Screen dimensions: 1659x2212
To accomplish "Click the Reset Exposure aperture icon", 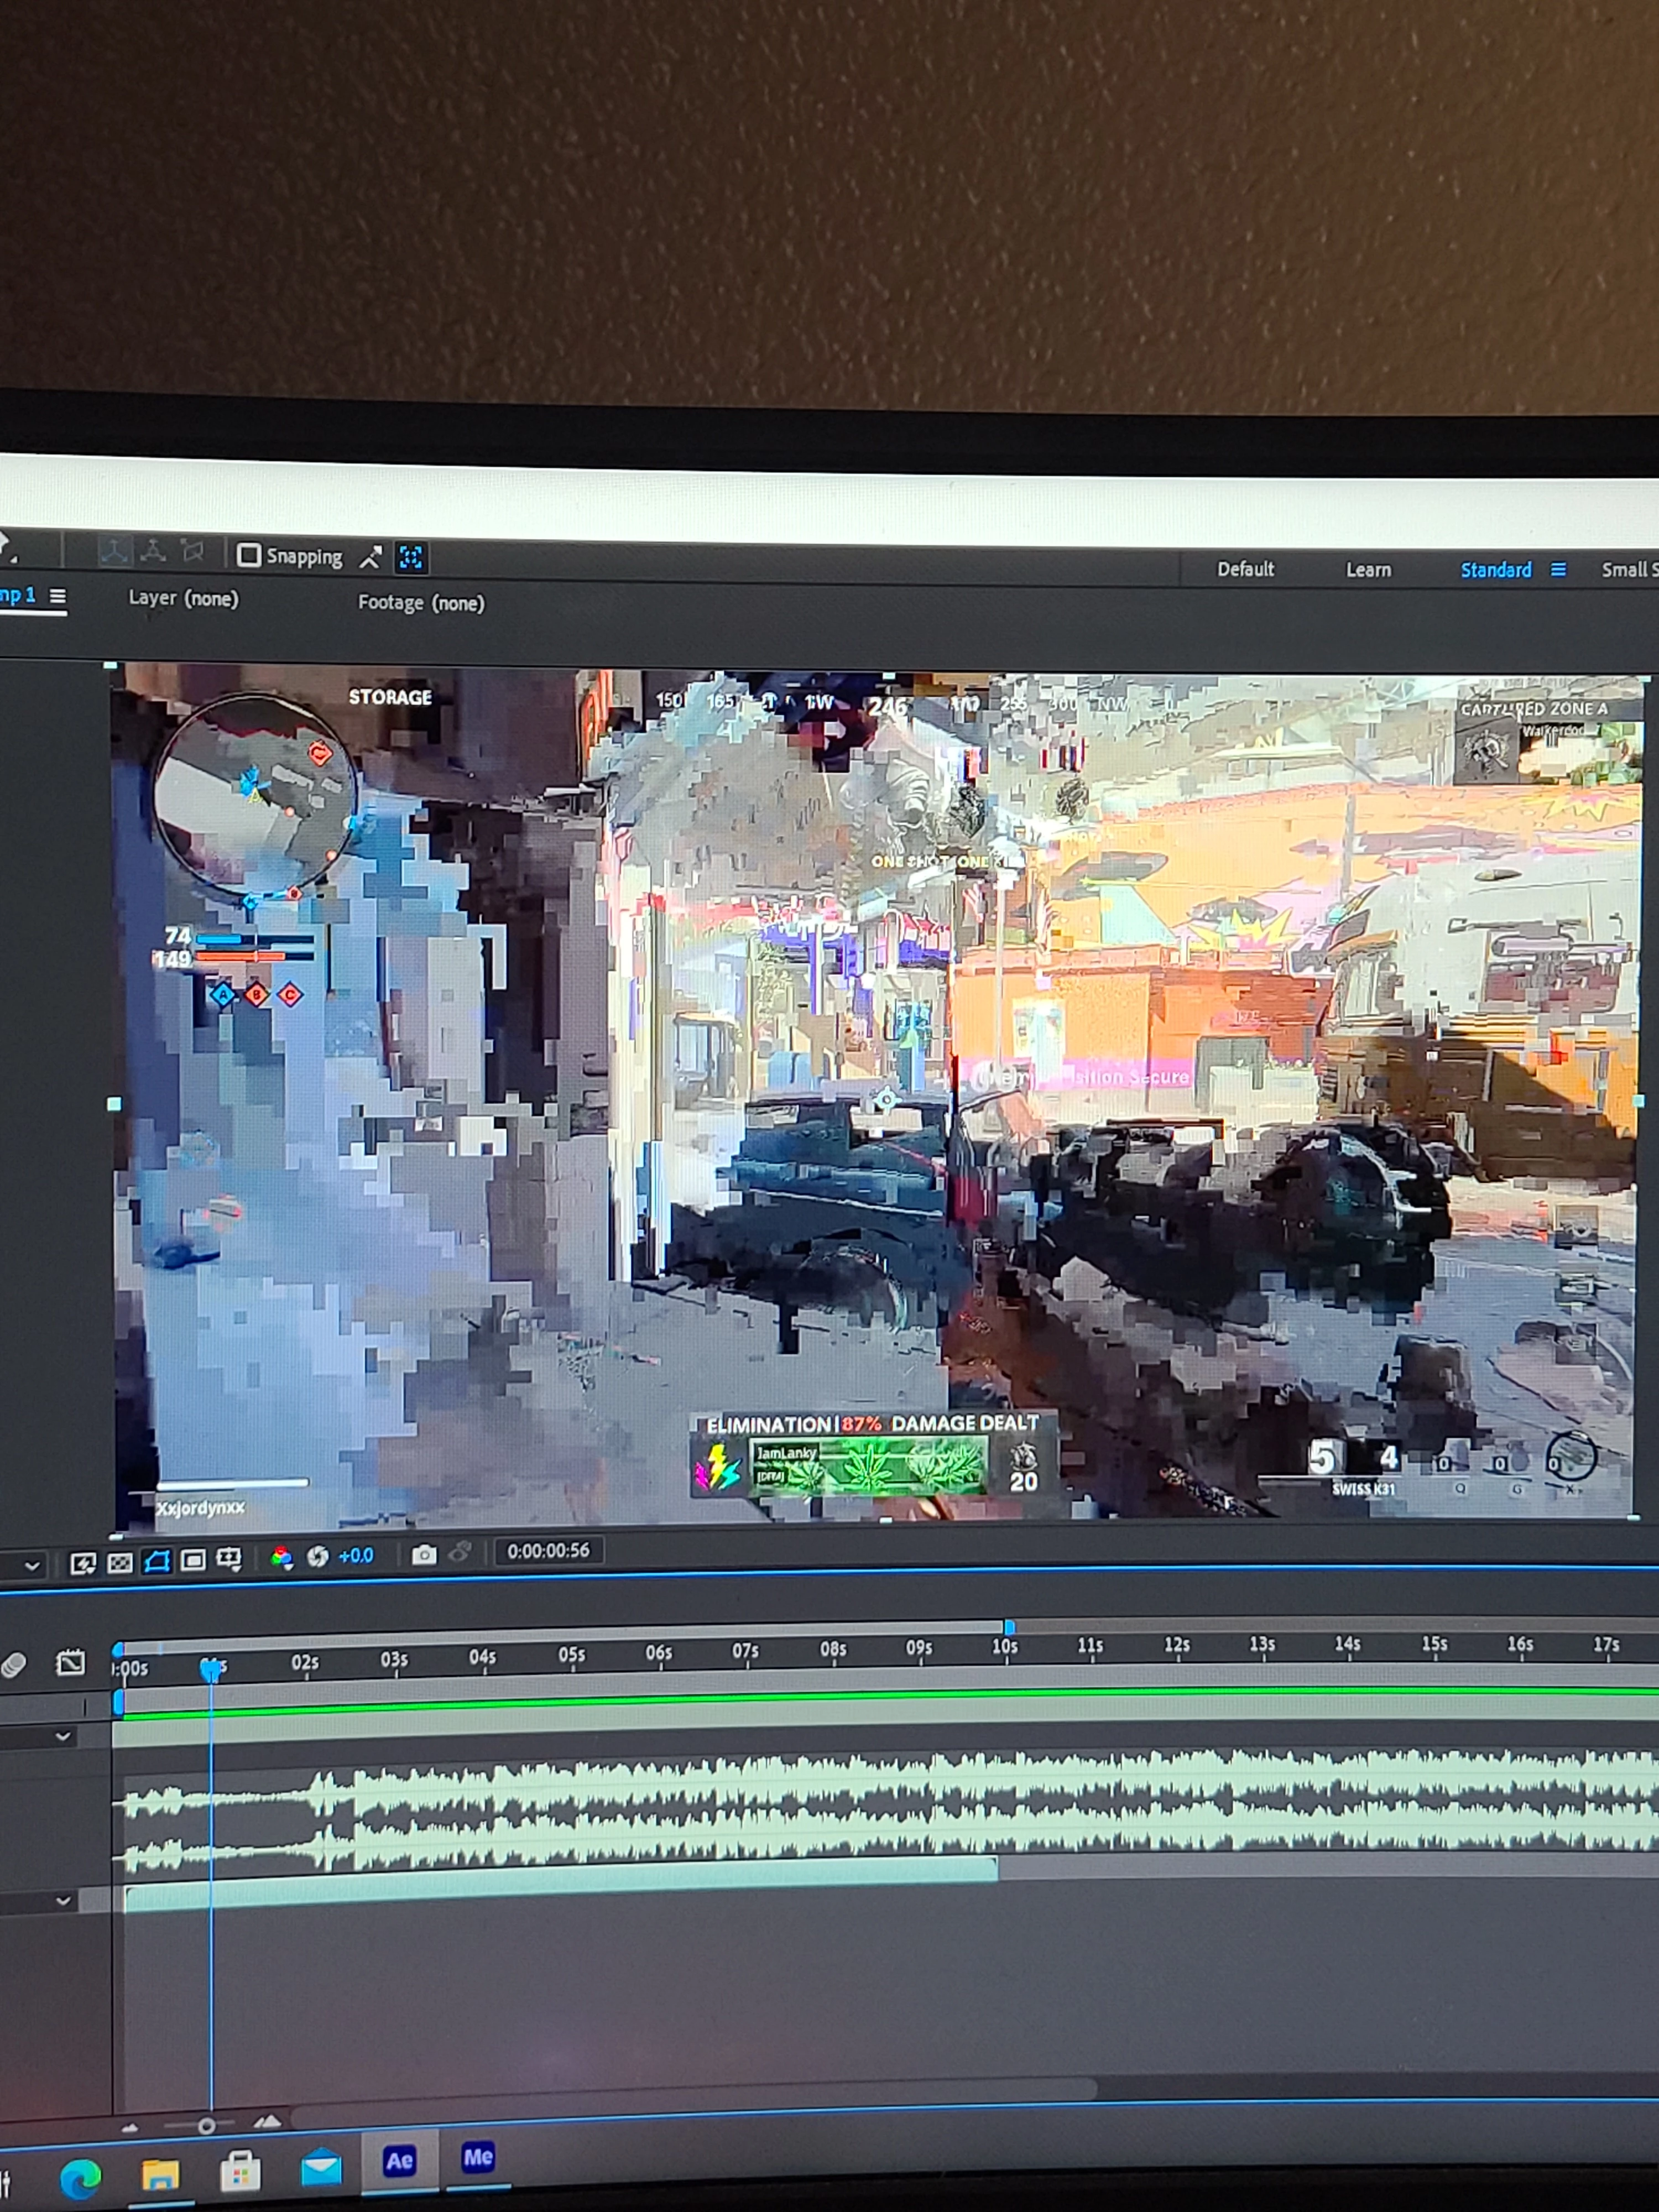I will click(318, 1556).
